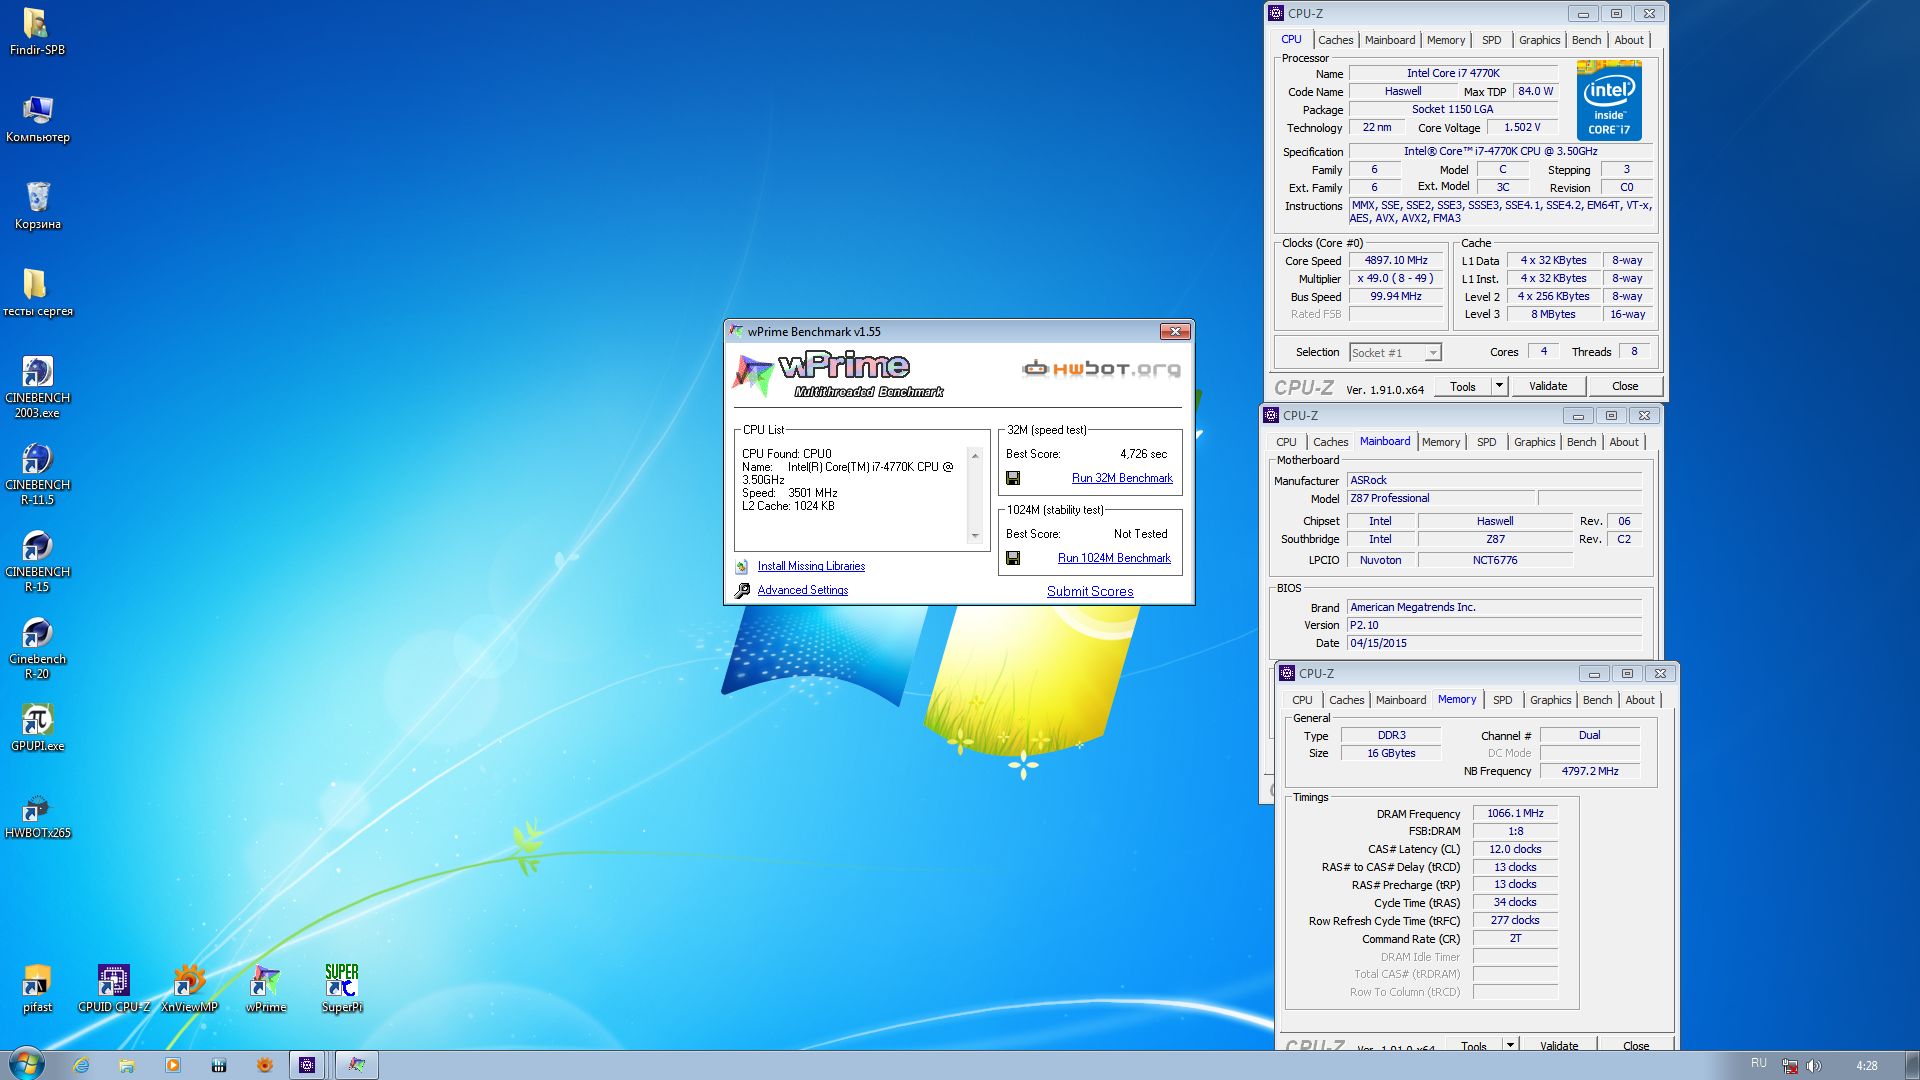Click the BIOS Date 04/15/2015 field
The height and width of the screenshot is (1080, 1920).
(1494, 643)
